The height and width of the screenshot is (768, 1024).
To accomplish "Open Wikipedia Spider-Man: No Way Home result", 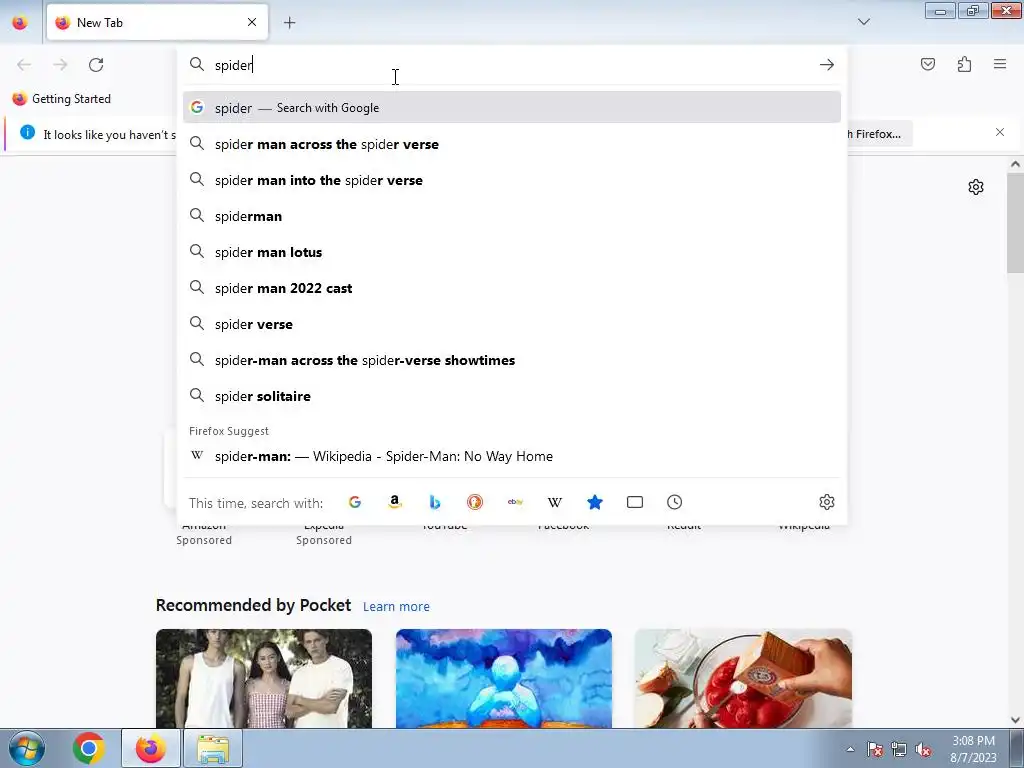I will pyautogui.click(x=512, y=456).
